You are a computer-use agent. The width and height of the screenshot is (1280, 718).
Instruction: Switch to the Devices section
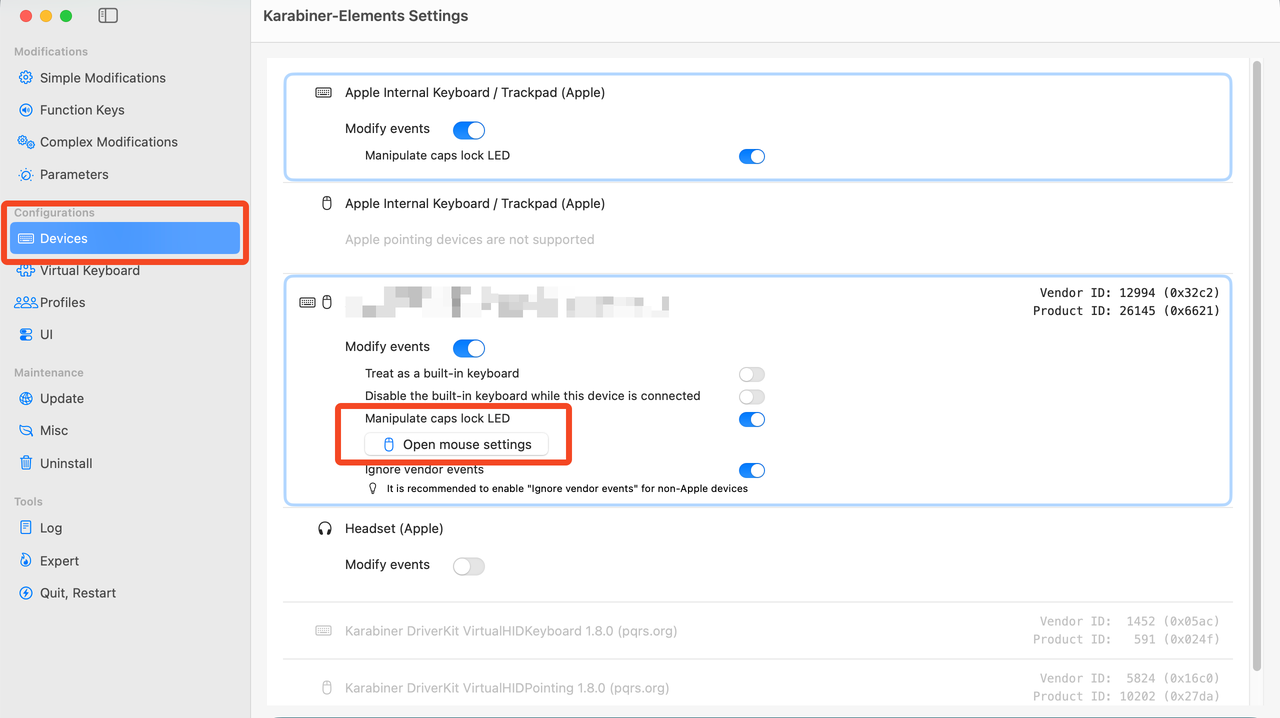(64, 238)
